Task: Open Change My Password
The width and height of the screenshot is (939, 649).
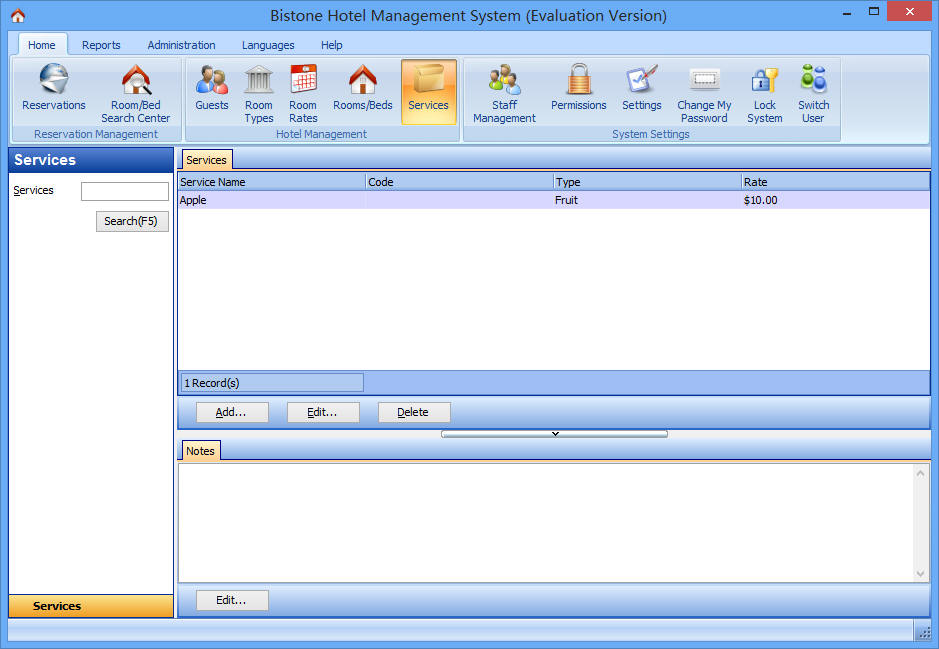Action: [704, 93]
